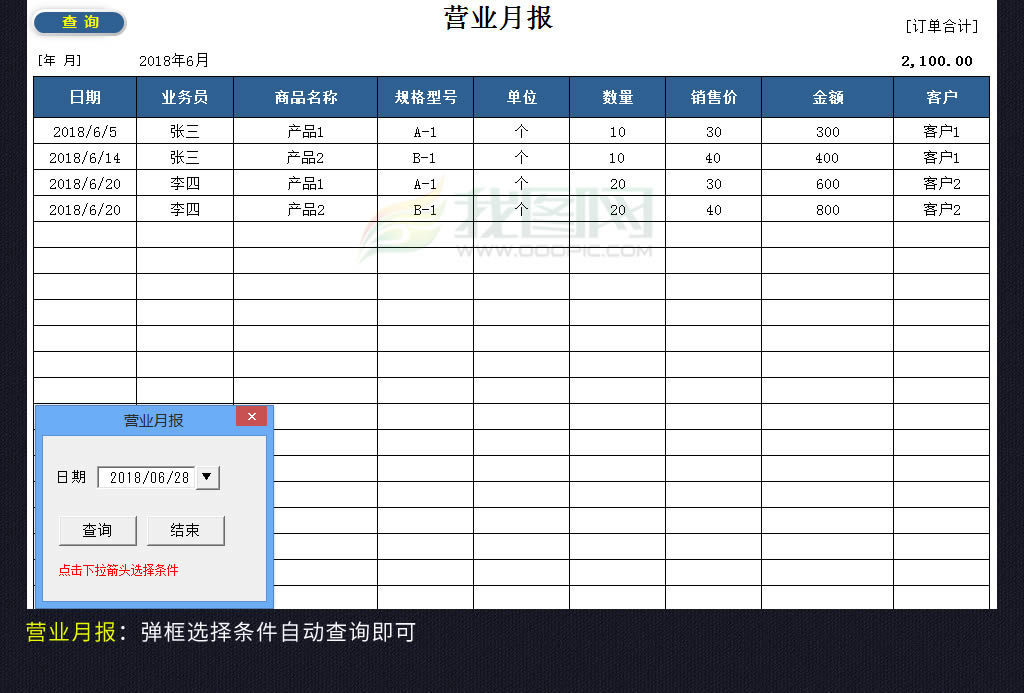
Task: Click the 2018/06/28 date field
Action: pyautogui.click(x=148, y=477)
